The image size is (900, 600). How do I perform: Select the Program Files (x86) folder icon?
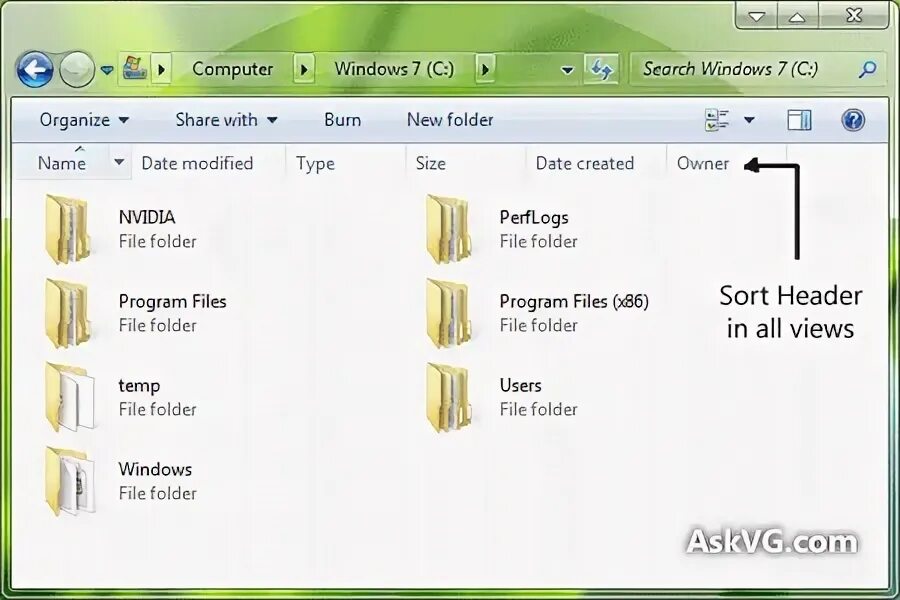pos(449,313)
